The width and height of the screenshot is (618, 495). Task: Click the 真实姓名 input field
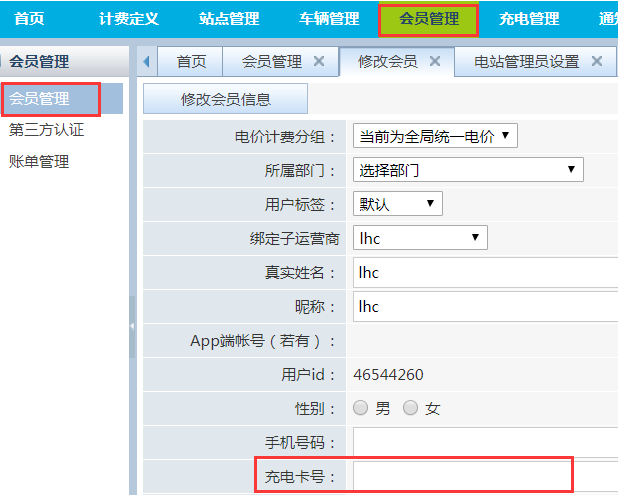[486, 272]
